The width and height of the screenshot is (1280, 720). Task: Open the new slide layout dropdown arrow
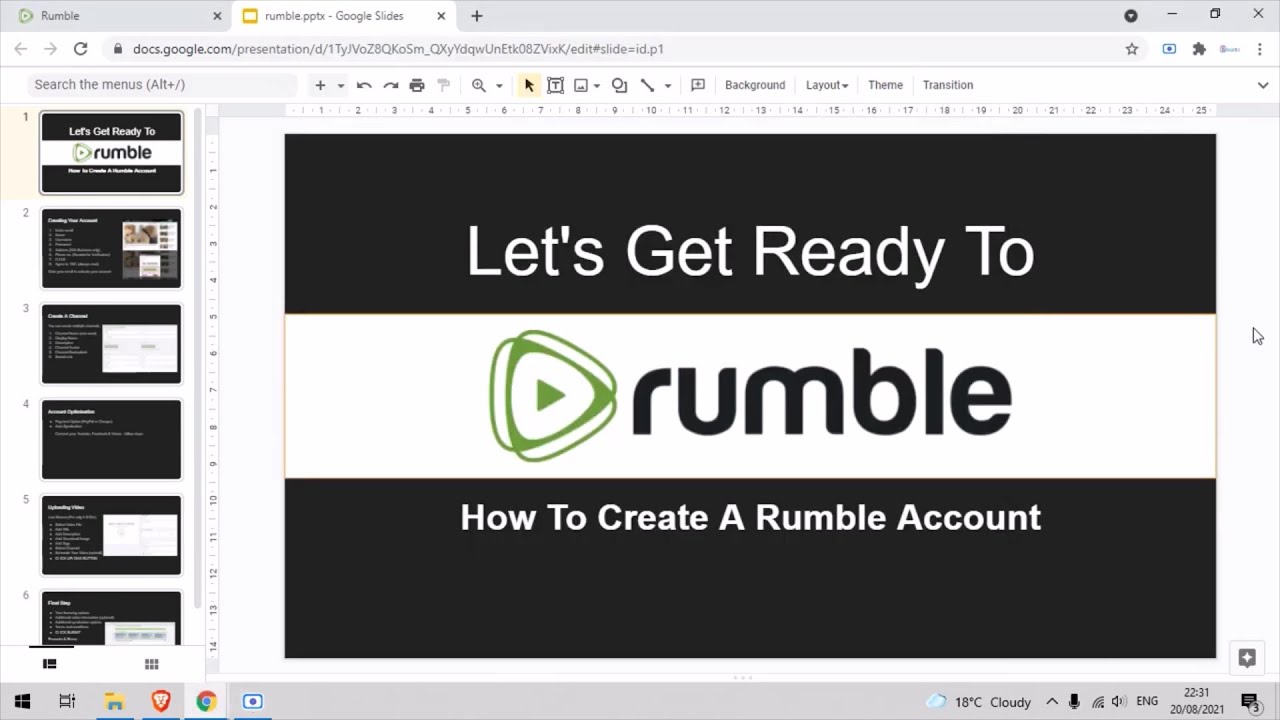341,86
